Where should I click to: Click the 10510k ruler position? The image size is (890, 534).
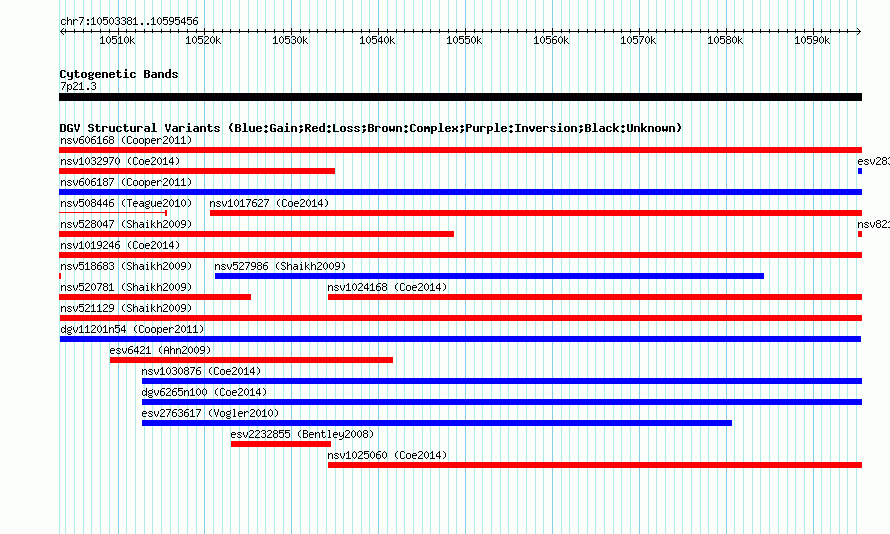pos(117,40)
